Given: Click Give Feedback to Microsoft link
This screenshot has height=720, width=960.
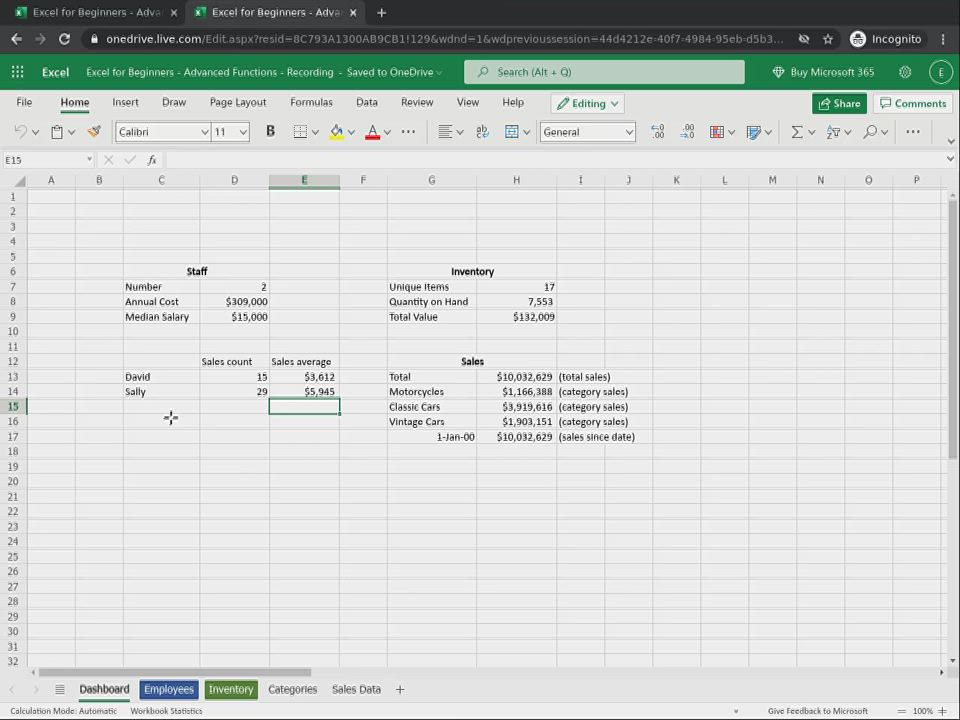Looking at the screenshot, I should 817,711.
